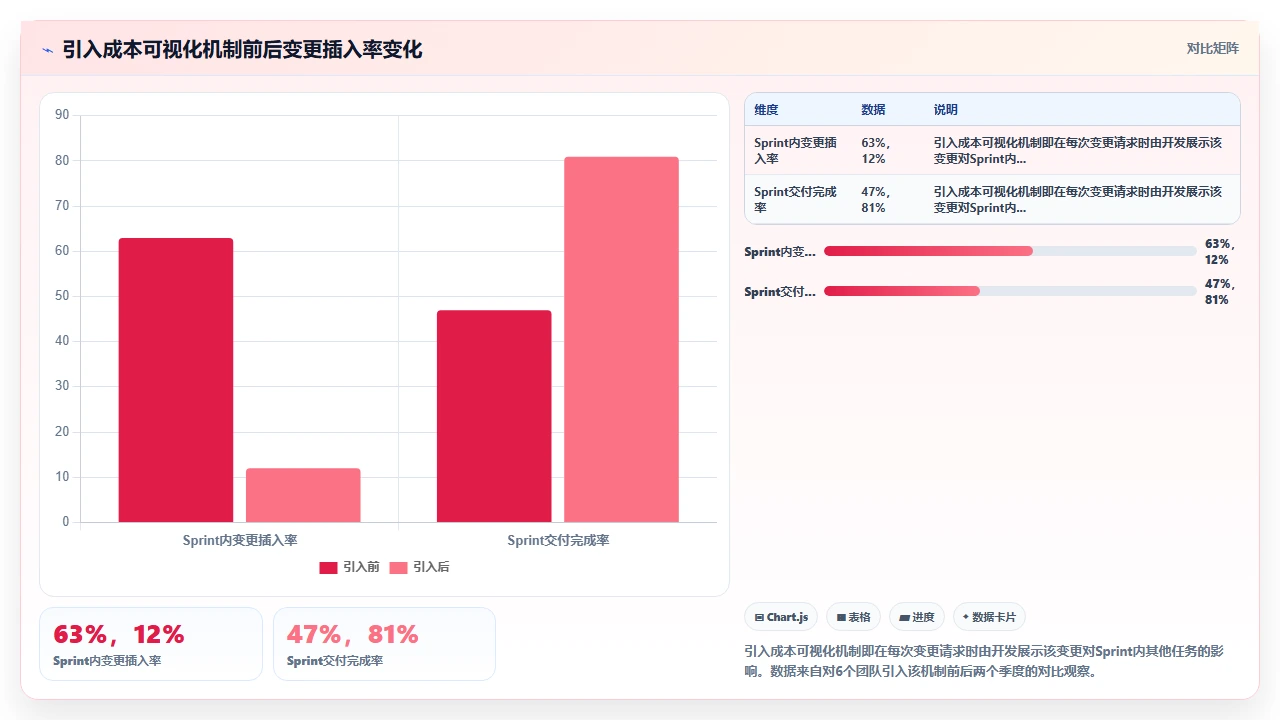Click the truncated Sprint交付… progress label
The width and height of the screenshot is (1280, 720).
tap(780, 292)
